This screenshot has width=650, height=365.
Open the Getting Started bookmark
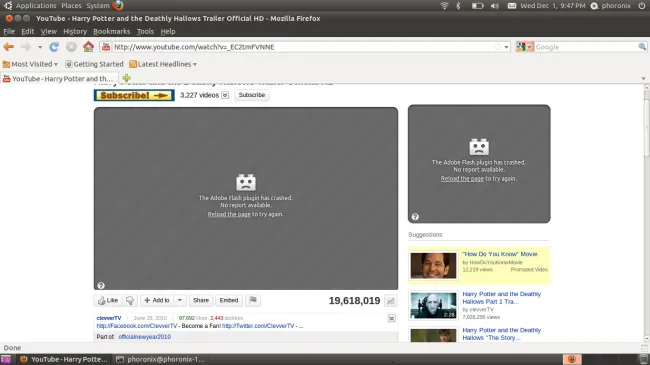click(94, 64)
